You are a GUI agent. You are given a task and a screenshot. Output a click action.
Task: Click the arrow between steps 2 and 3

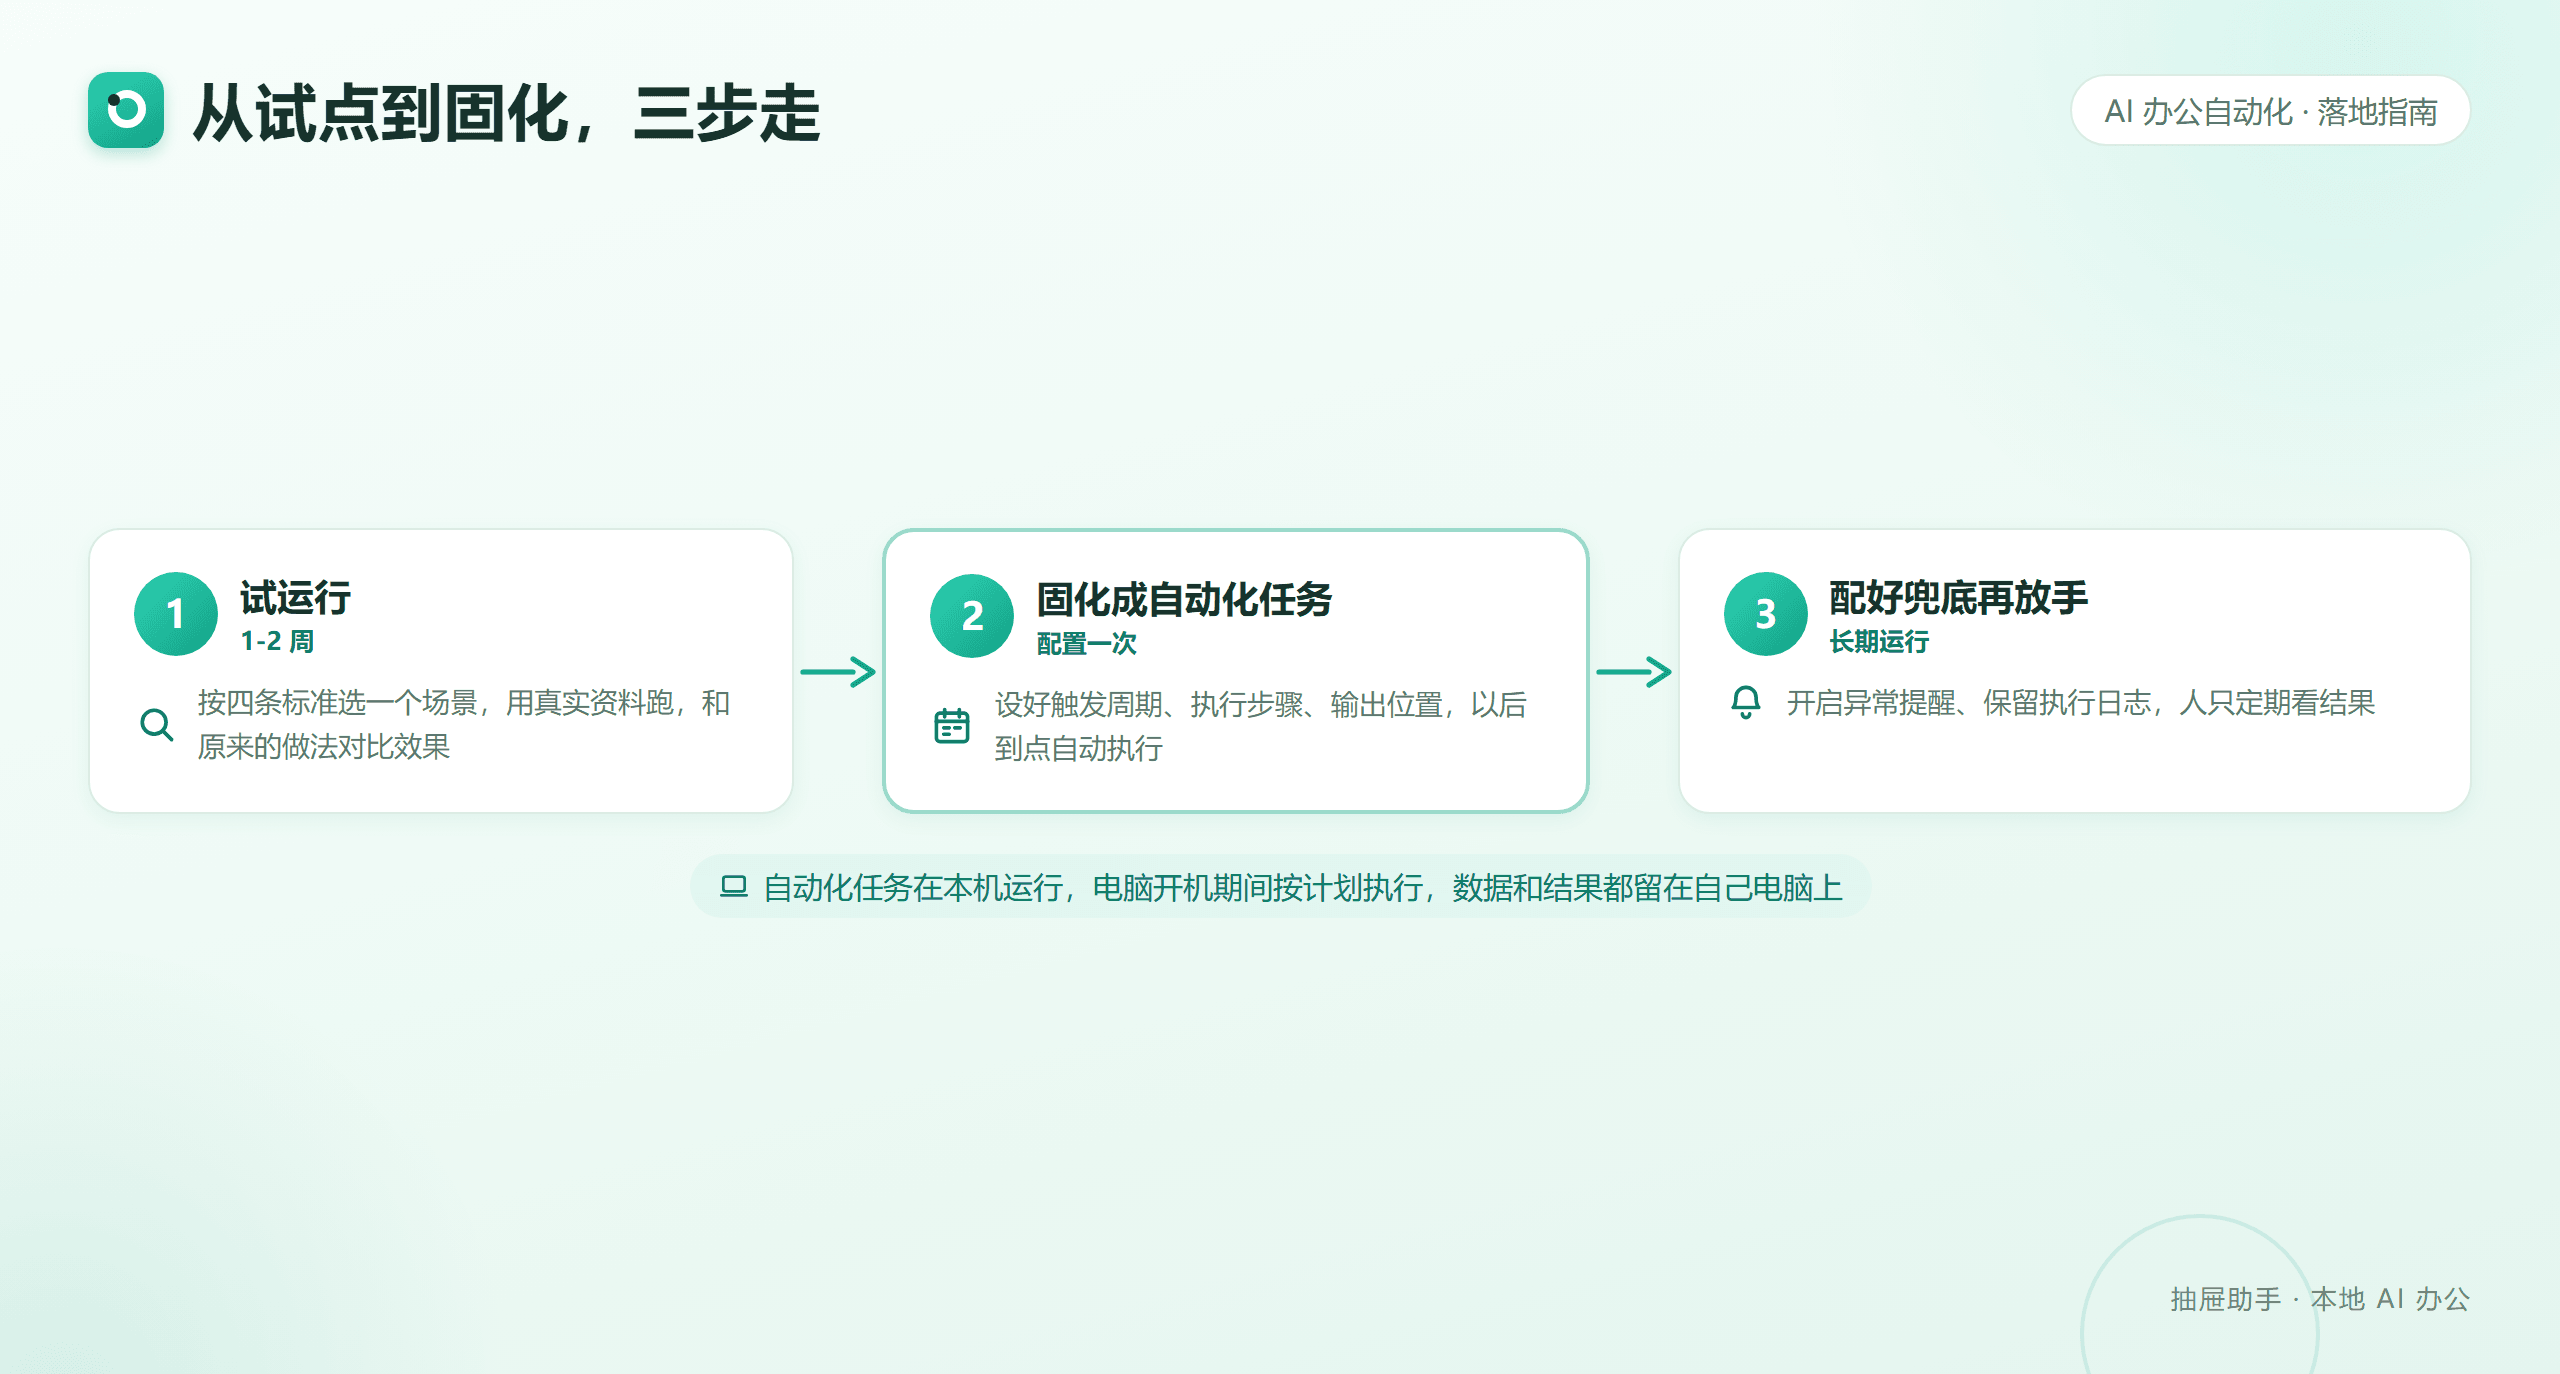tap(1634, 671)
